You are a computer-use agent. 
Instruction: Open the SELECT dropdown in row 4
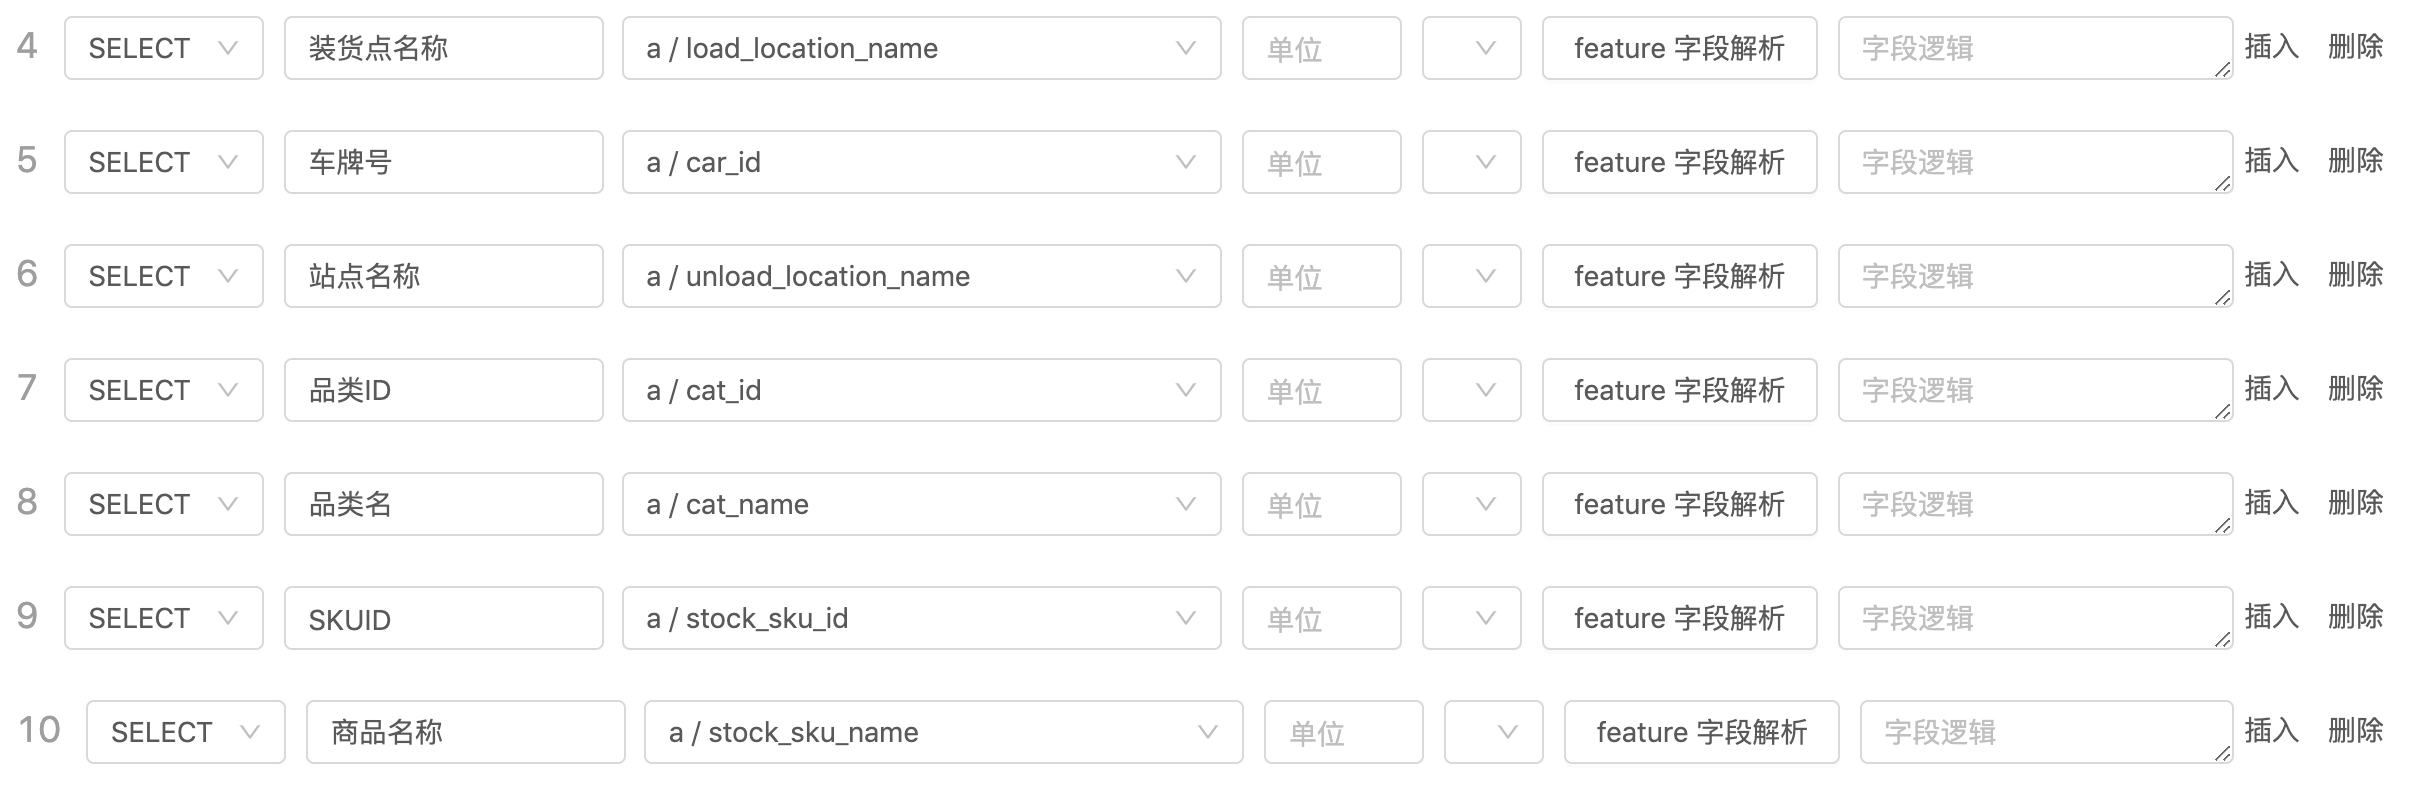pyautogui.click(x=163, y=48)
